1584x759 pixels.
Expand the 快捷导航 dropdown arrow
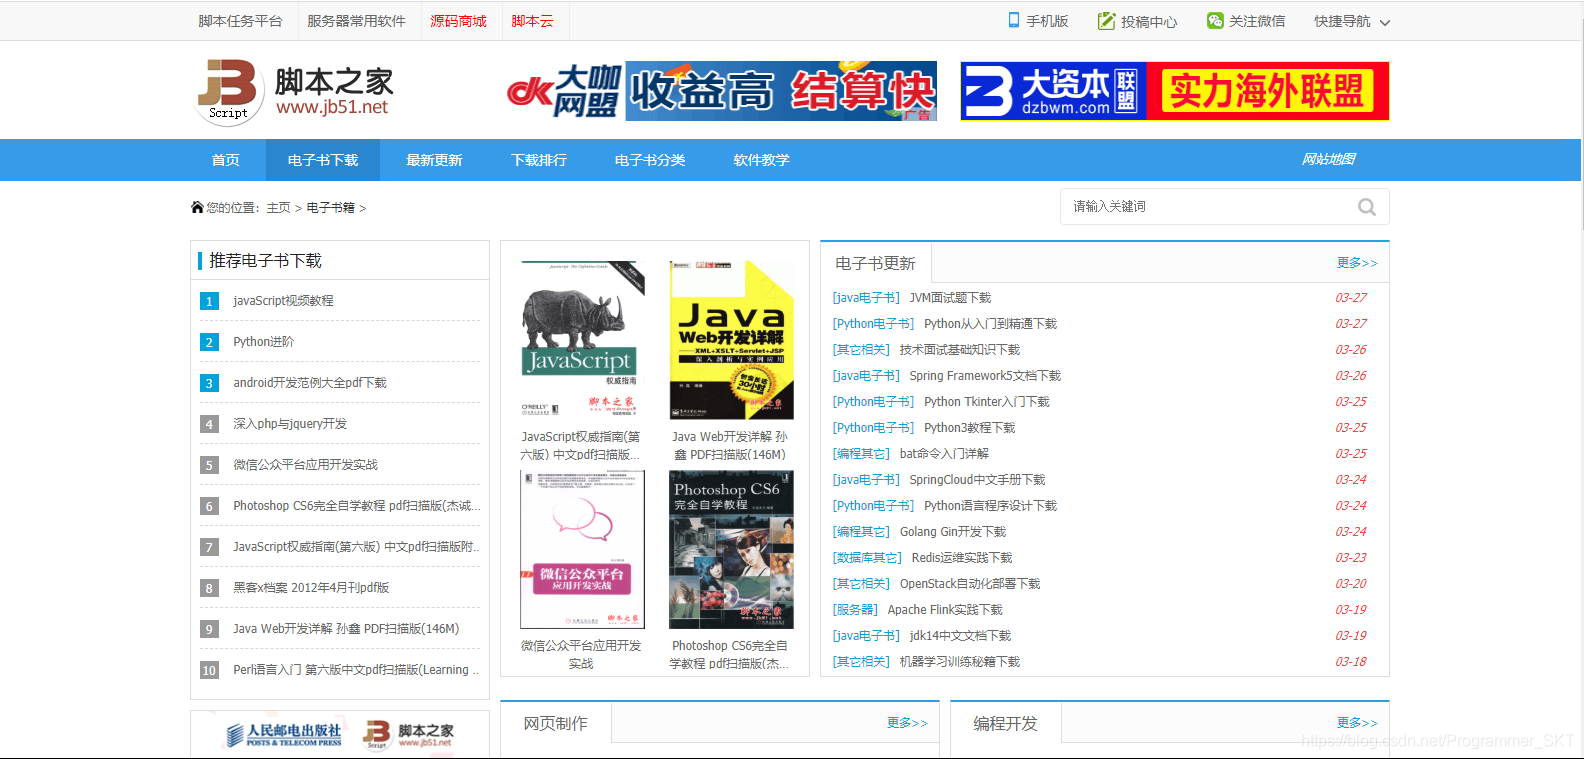click(1385, 22)
